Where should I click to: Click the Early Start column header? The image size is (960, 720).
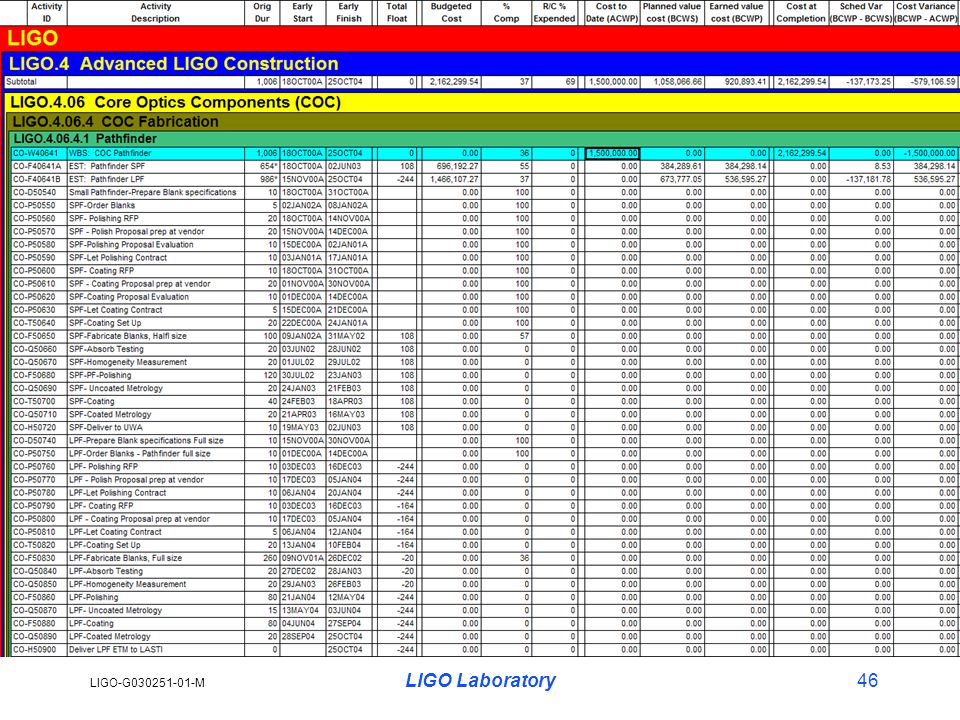(302, 13)
